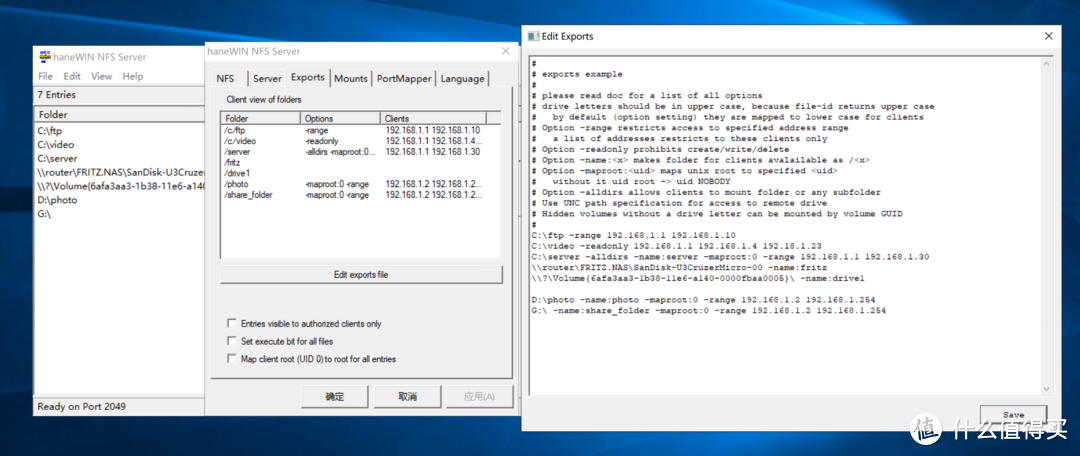Viewport: 1080px width, 456px height.
Task: Switch to the Server tab
Action: point(267,79)
